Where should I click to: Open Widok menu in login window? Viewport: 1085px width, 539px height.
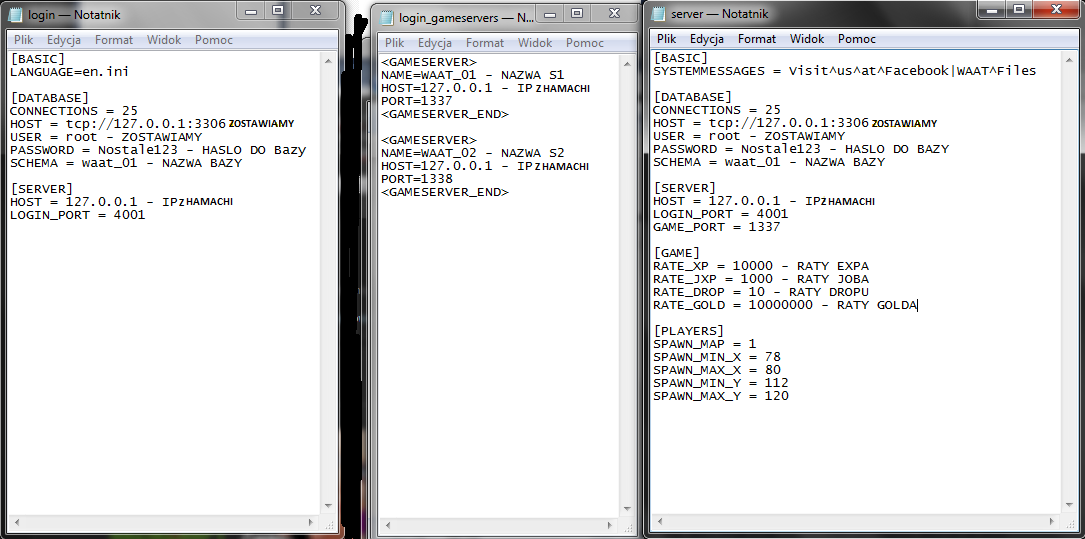(163, 40)
